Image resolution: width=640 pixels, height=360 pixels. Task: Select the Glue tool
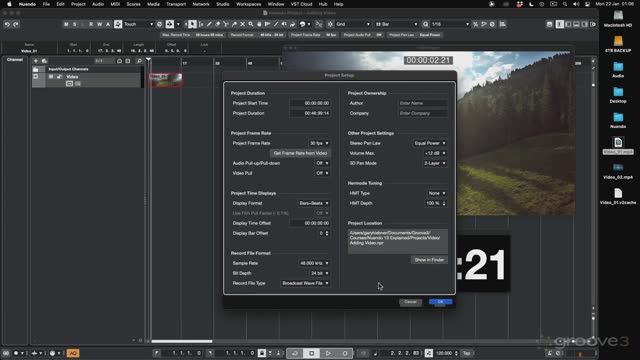point(234,24)
